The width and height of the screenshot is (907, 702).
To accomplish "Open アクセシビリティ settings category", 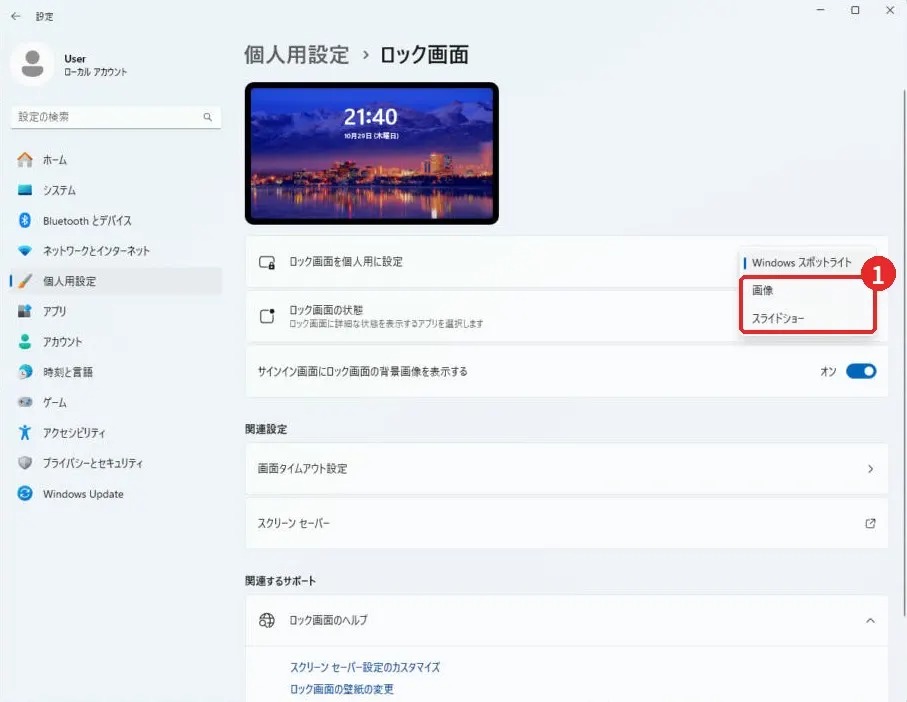I will [x=116, y=433].
